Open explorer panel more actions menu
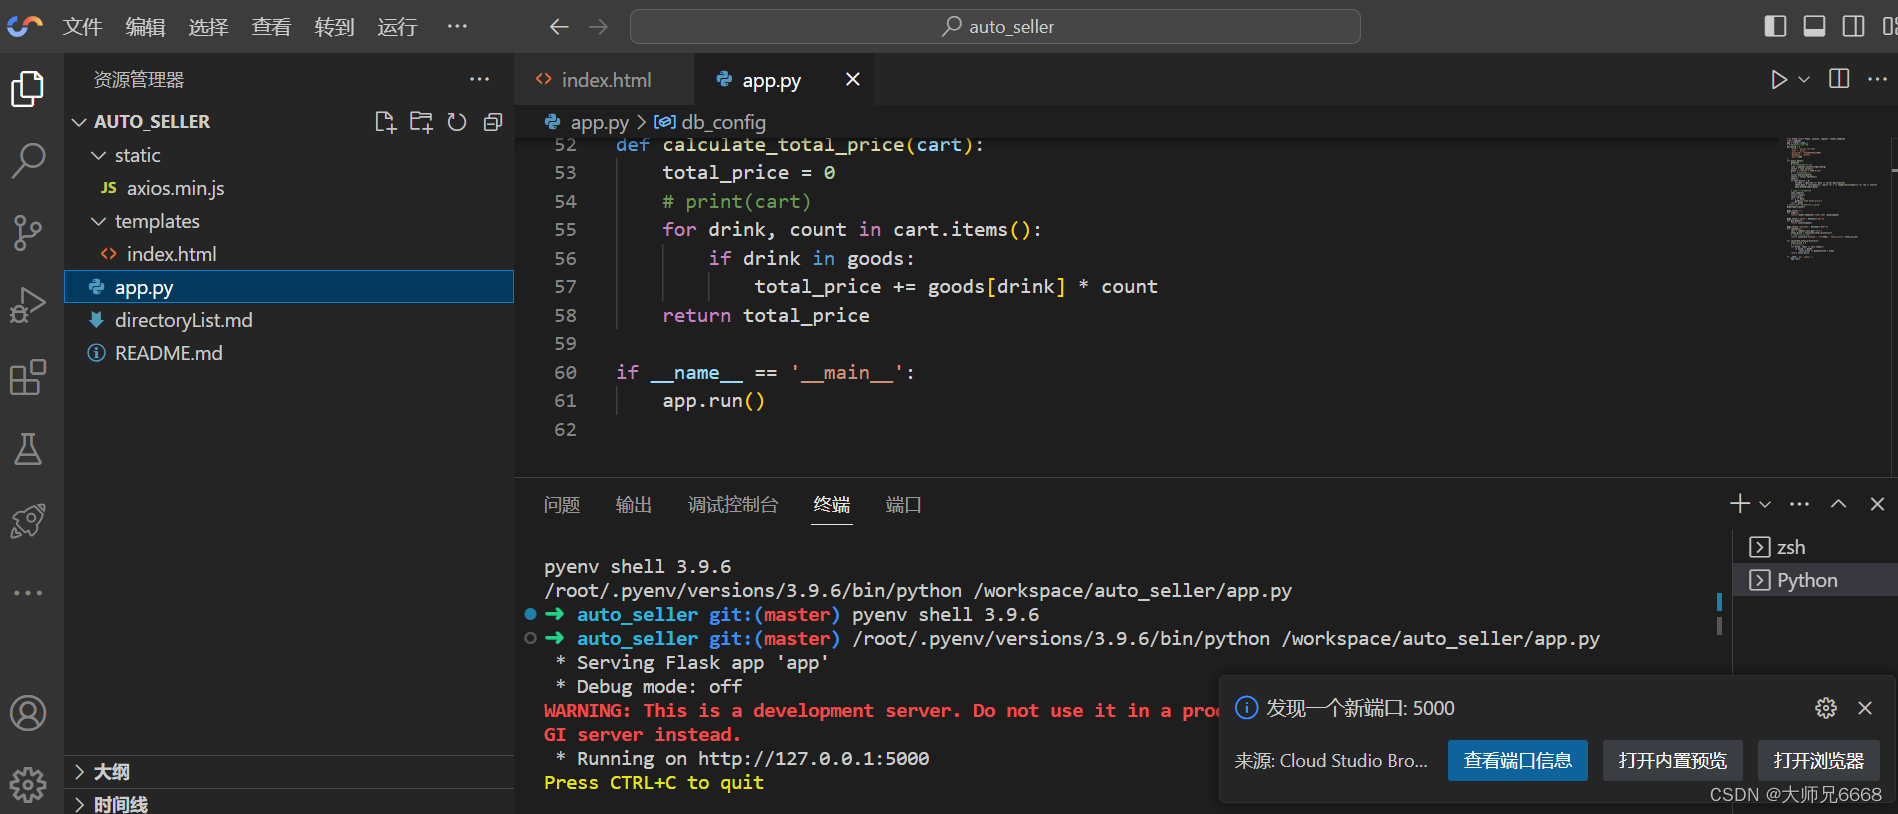 click(x=480, y=79)
